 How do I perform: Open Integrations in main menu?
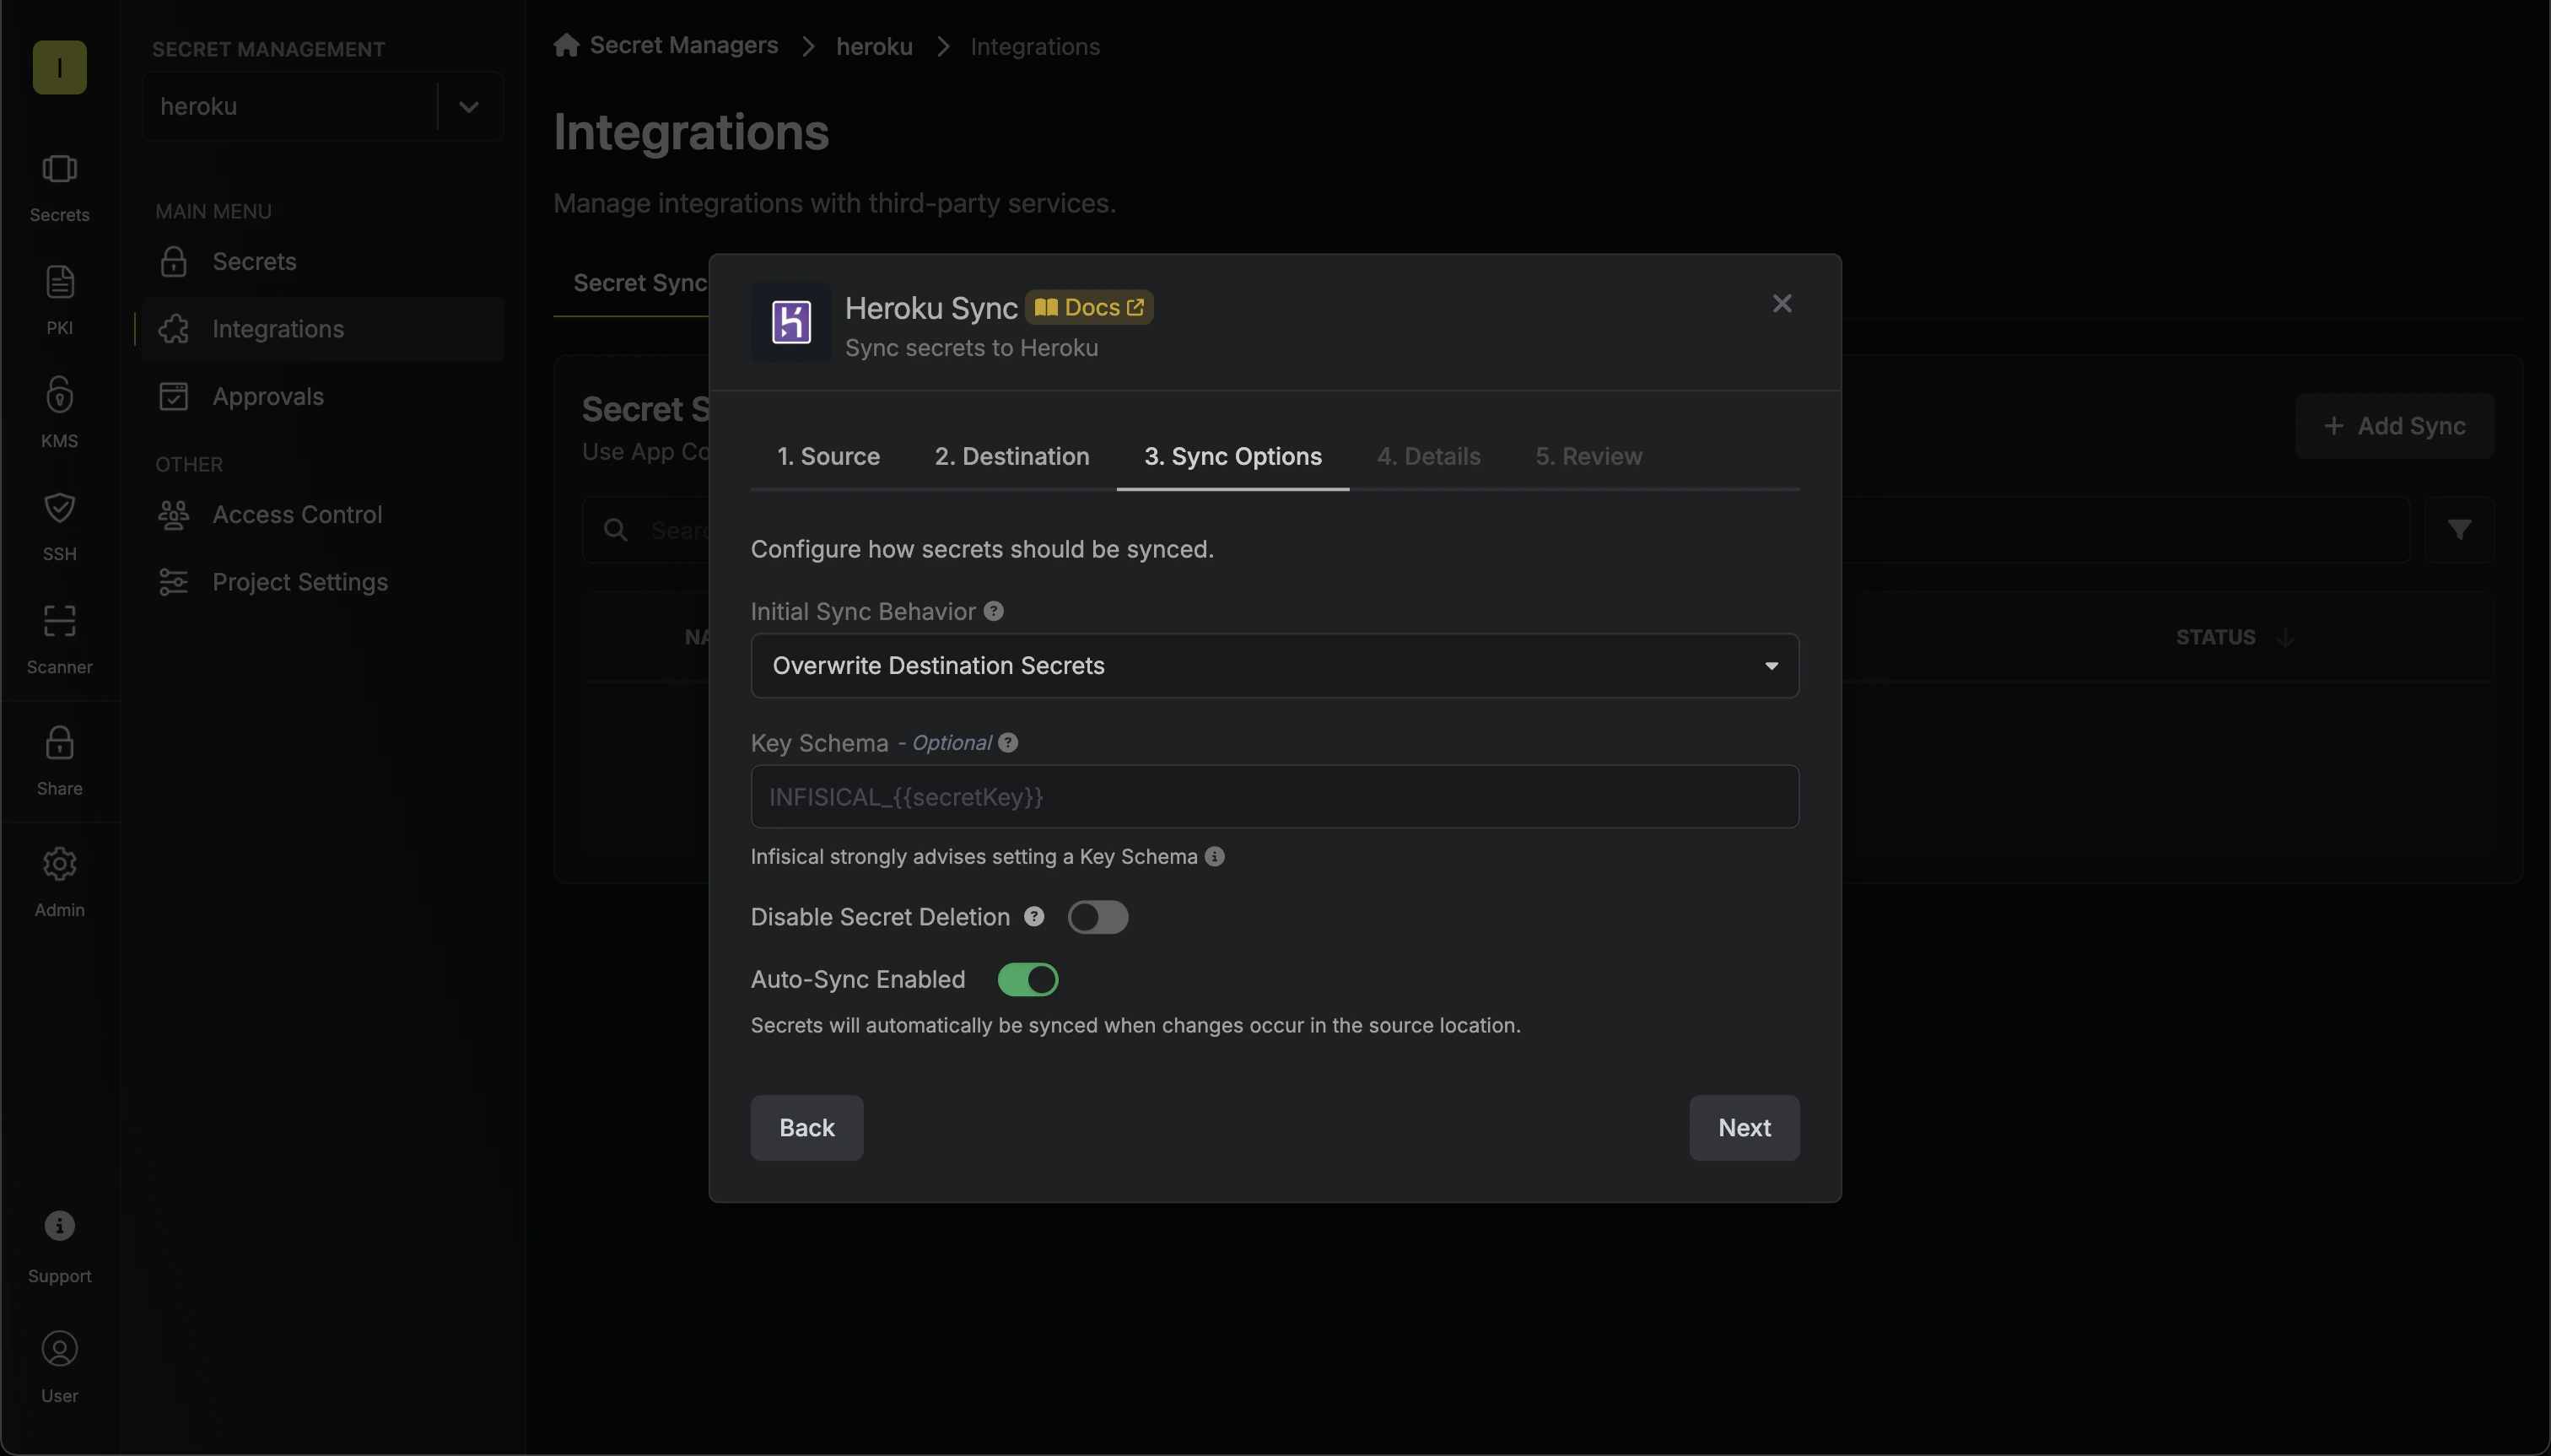(x=322, y=329)
